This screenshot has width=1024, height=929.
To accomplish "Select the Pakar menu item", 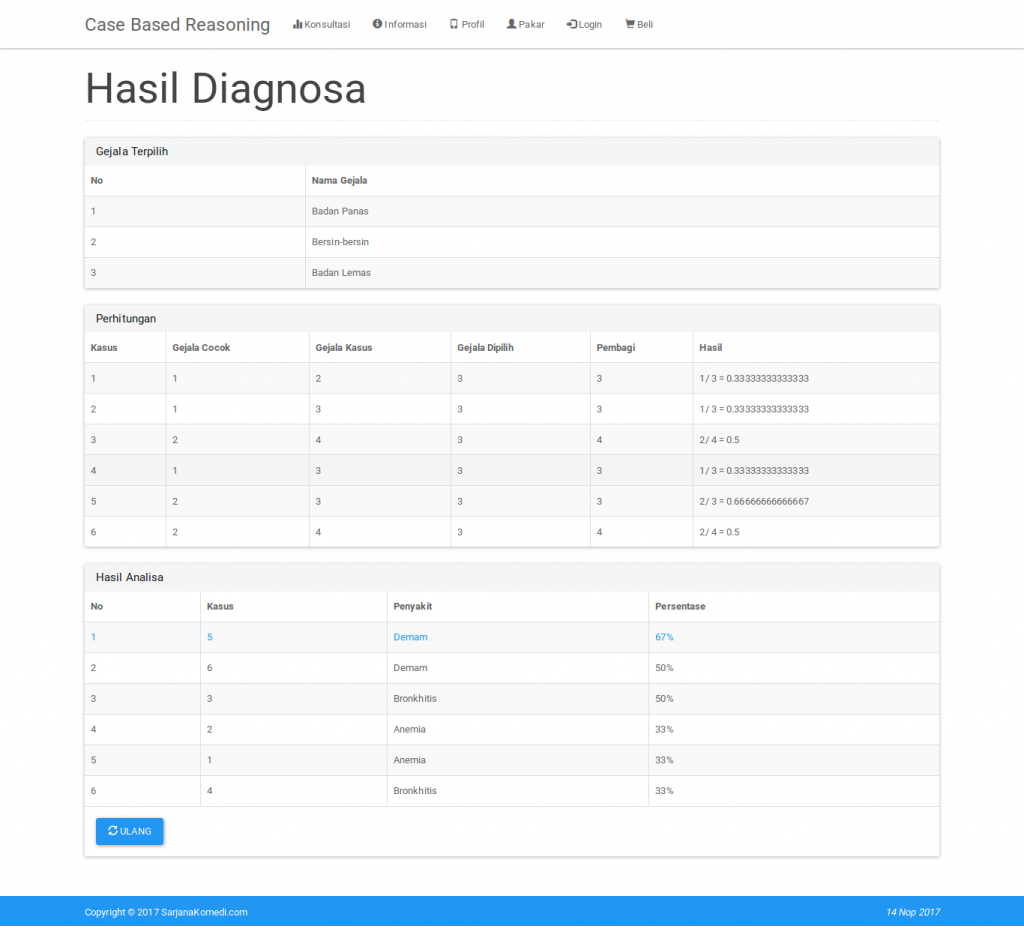I will point(525,24).
